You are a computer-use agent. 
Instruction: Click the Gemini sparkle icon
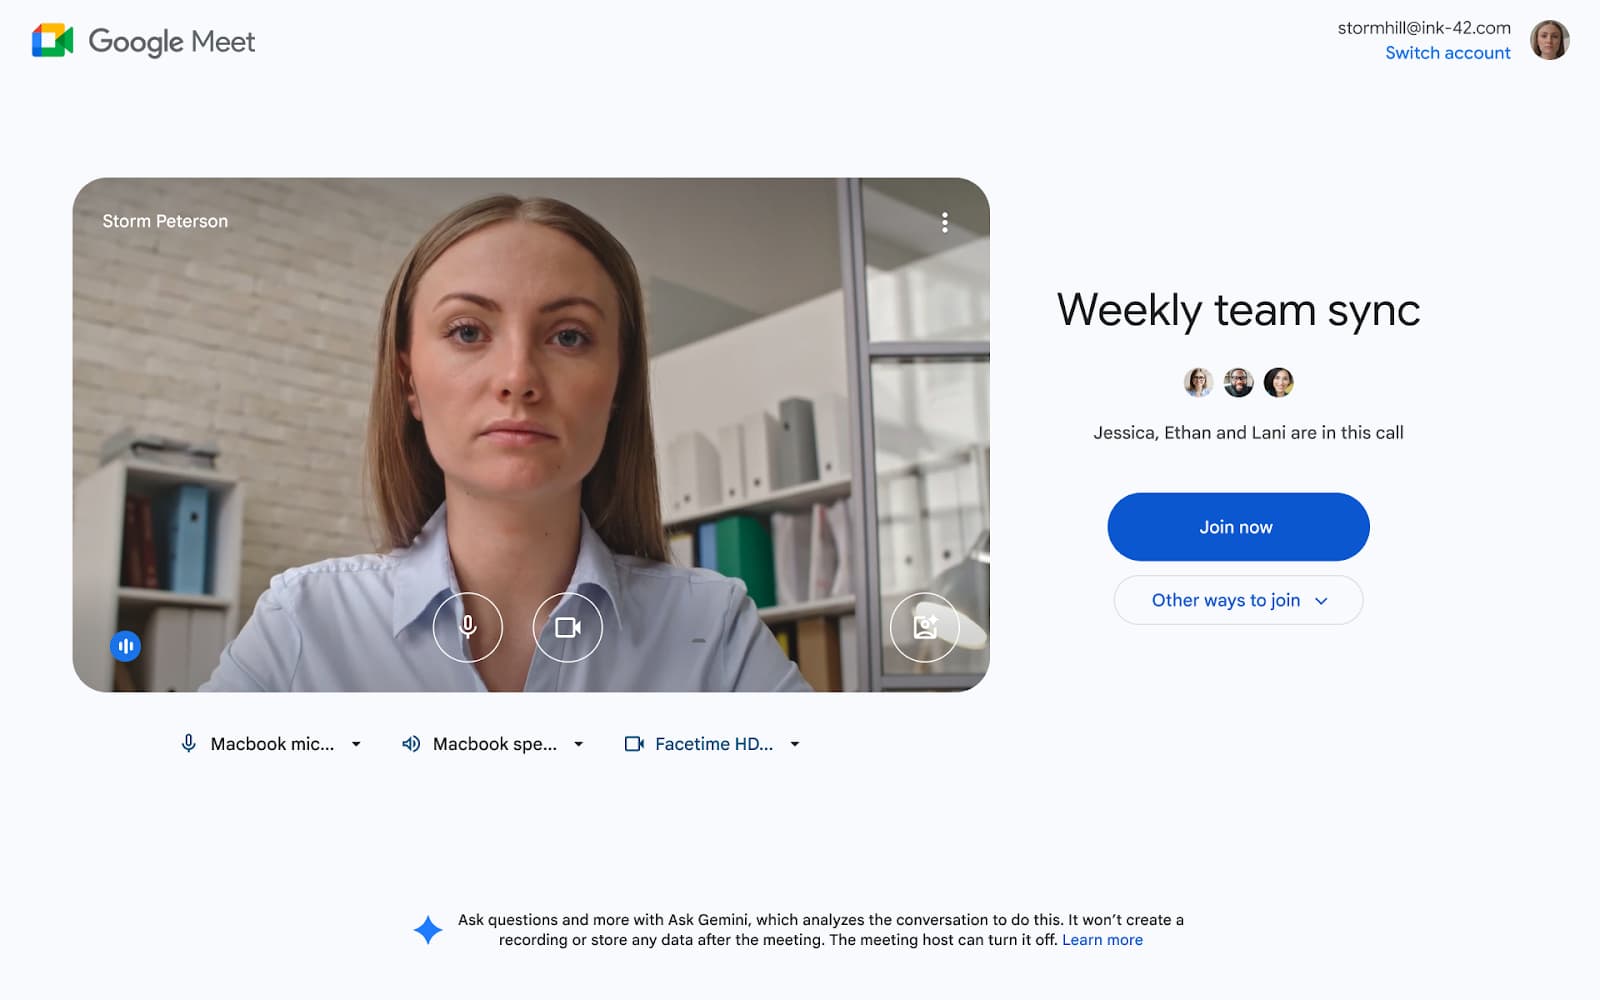click(428, 930)
